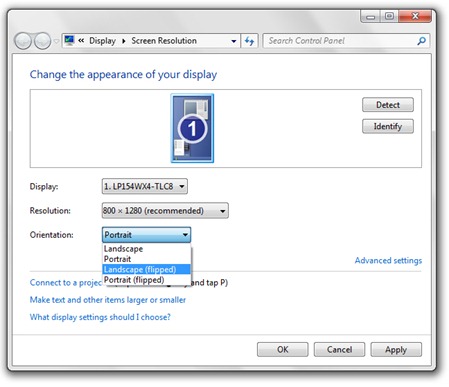Minimize the Screen Resolution window

pos(371,16)
